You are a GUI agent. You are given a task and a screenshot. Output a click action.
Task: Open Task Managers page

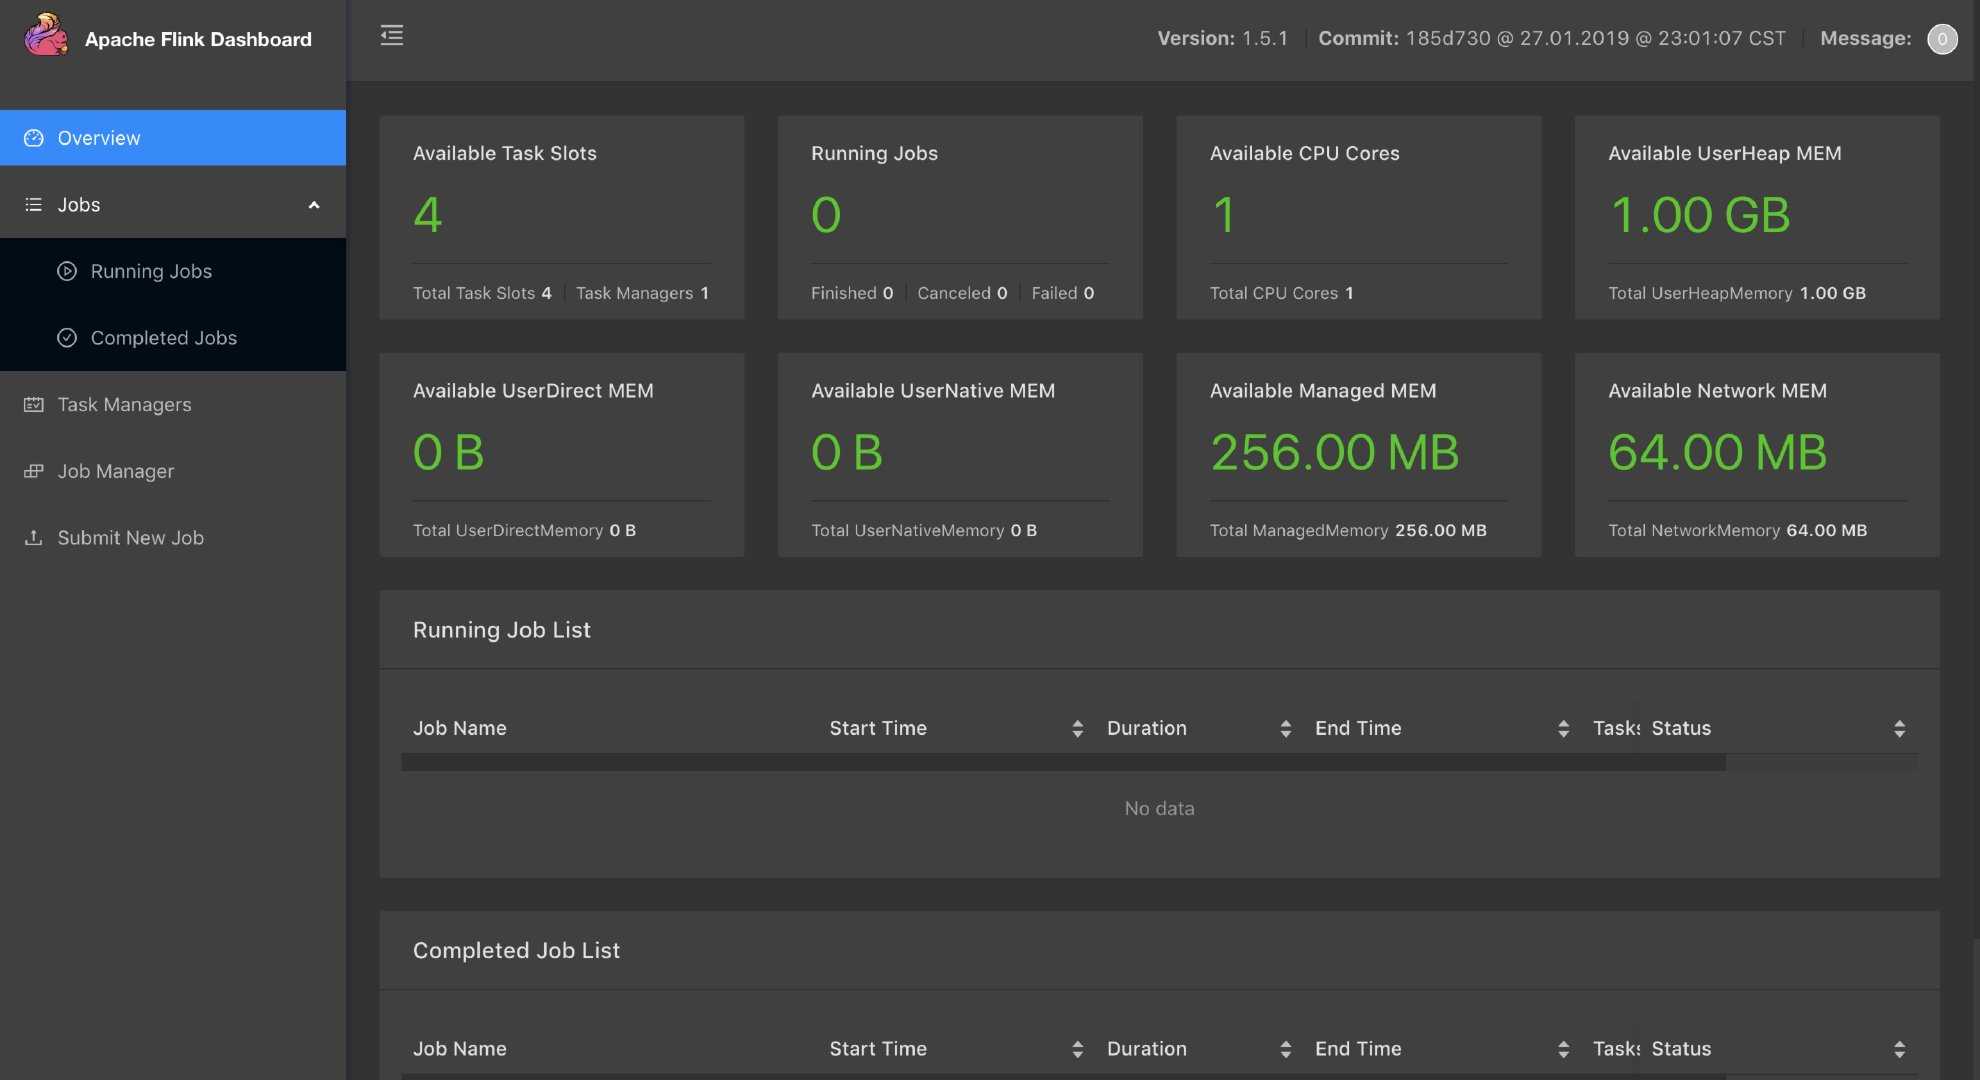pos(173,405)
